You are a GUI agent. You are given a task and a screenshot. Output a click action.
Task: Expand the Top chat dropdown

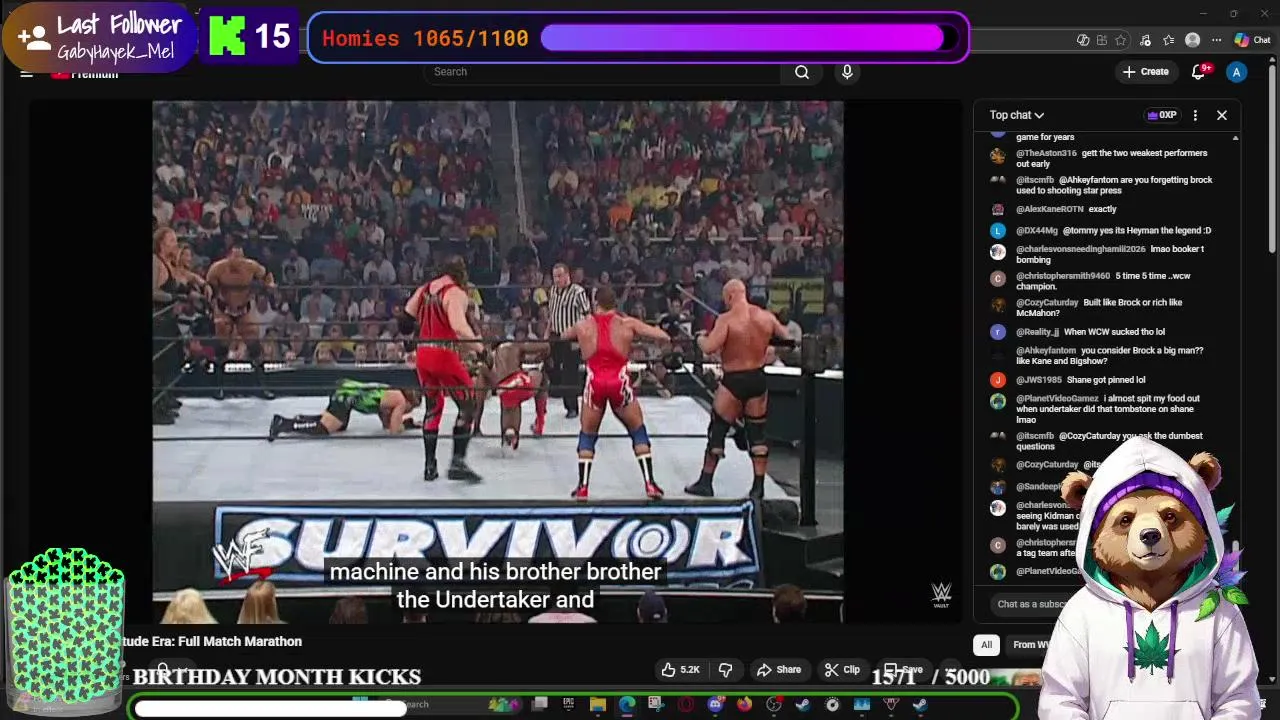[x=1017, y=115]
